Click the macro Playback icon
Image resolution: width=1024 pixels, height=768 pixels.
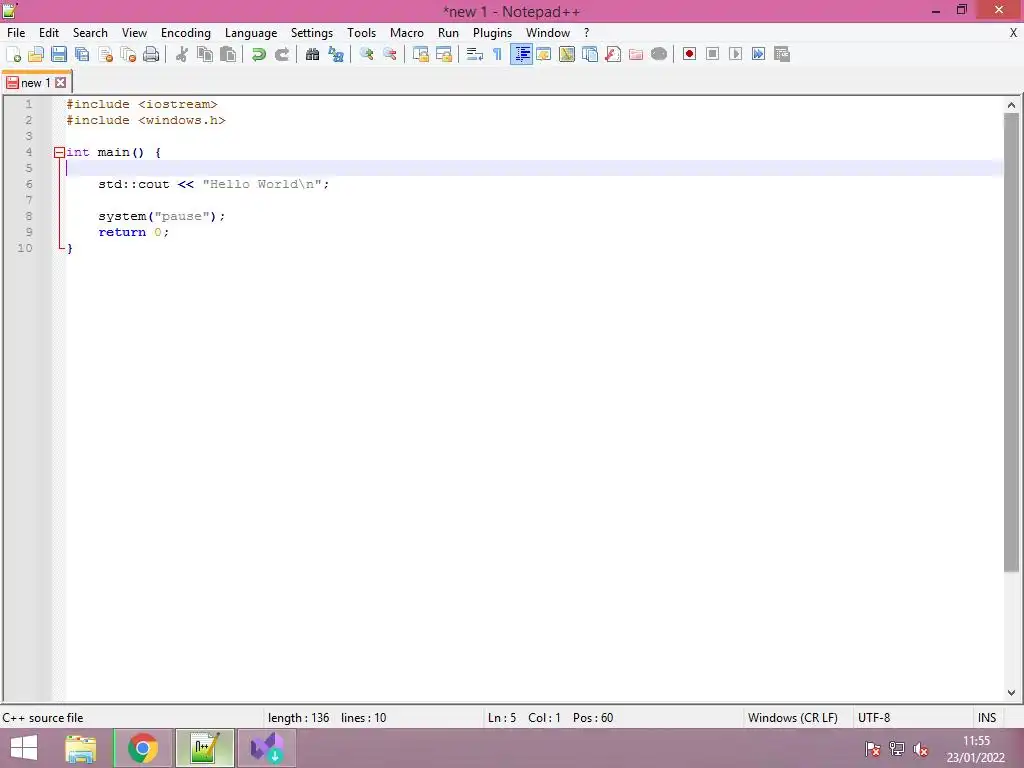(735, 54)
